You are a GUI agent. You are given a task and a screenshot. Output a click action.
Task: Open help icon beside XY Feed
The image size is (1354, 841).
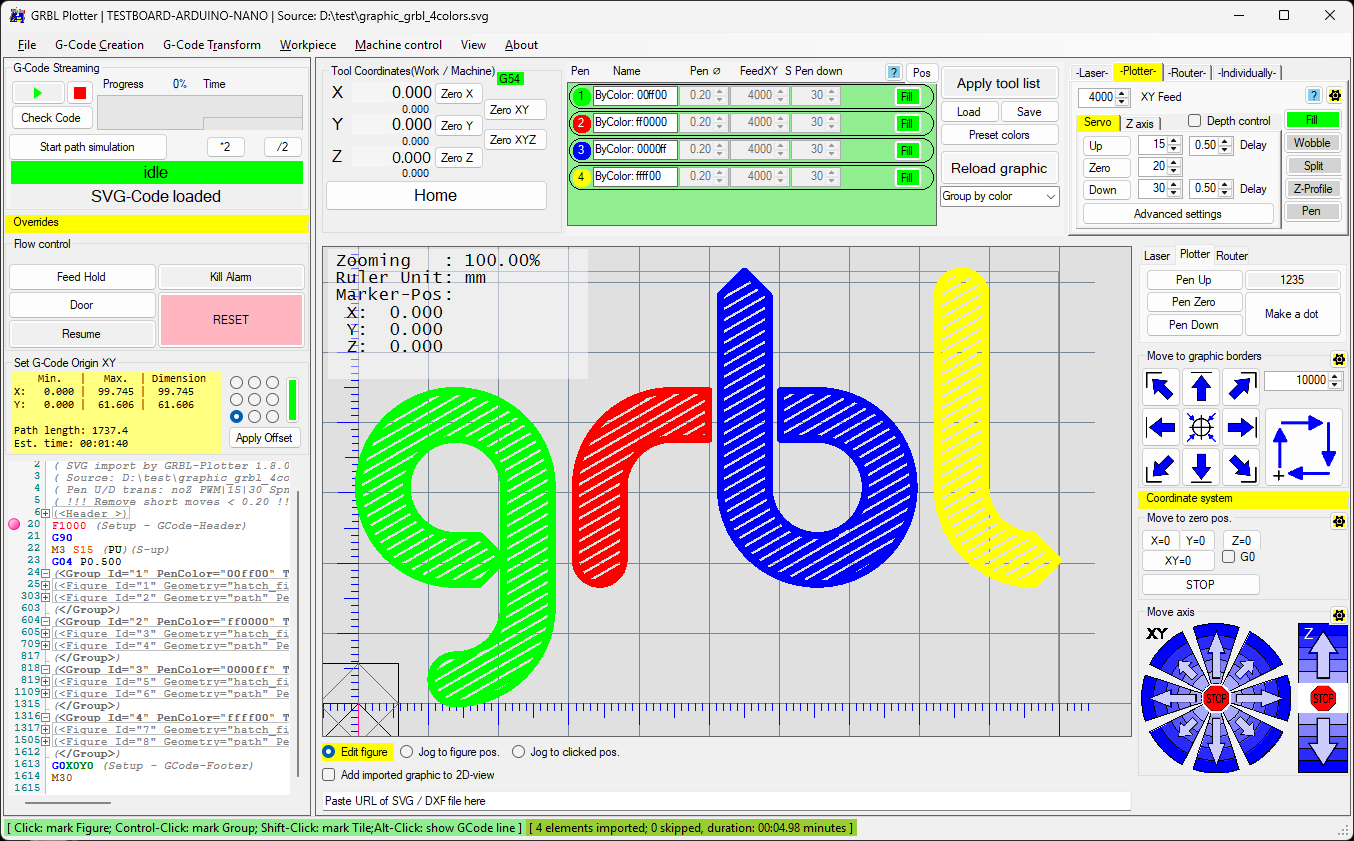[1314, 96]
